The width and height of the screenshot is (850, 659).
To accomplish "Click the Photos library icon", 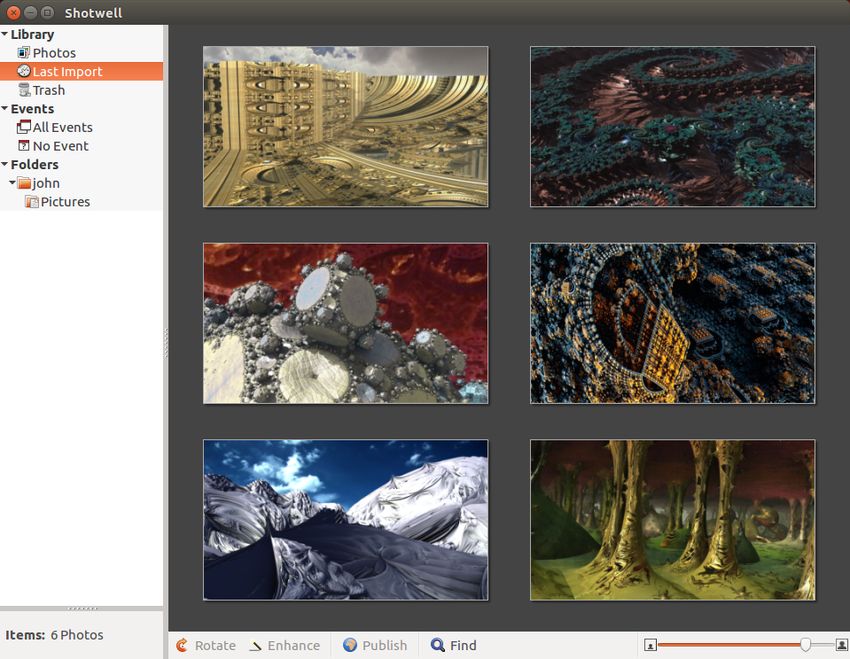I will (23, 53).
